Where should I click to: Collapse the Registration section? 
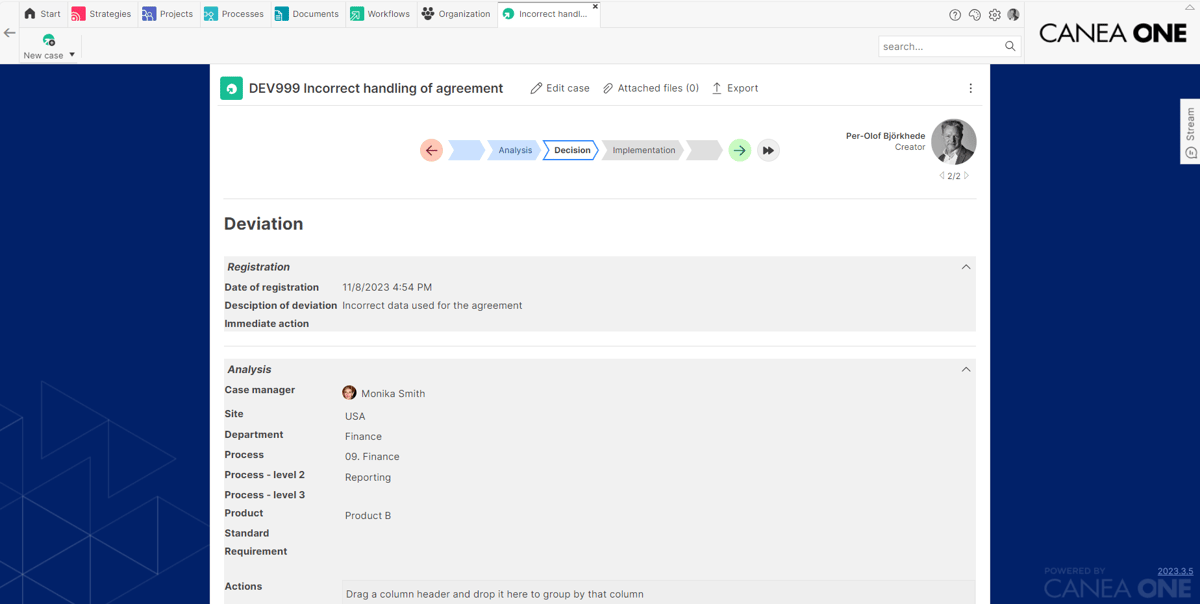pyautogui.click(x=966, y=267)
